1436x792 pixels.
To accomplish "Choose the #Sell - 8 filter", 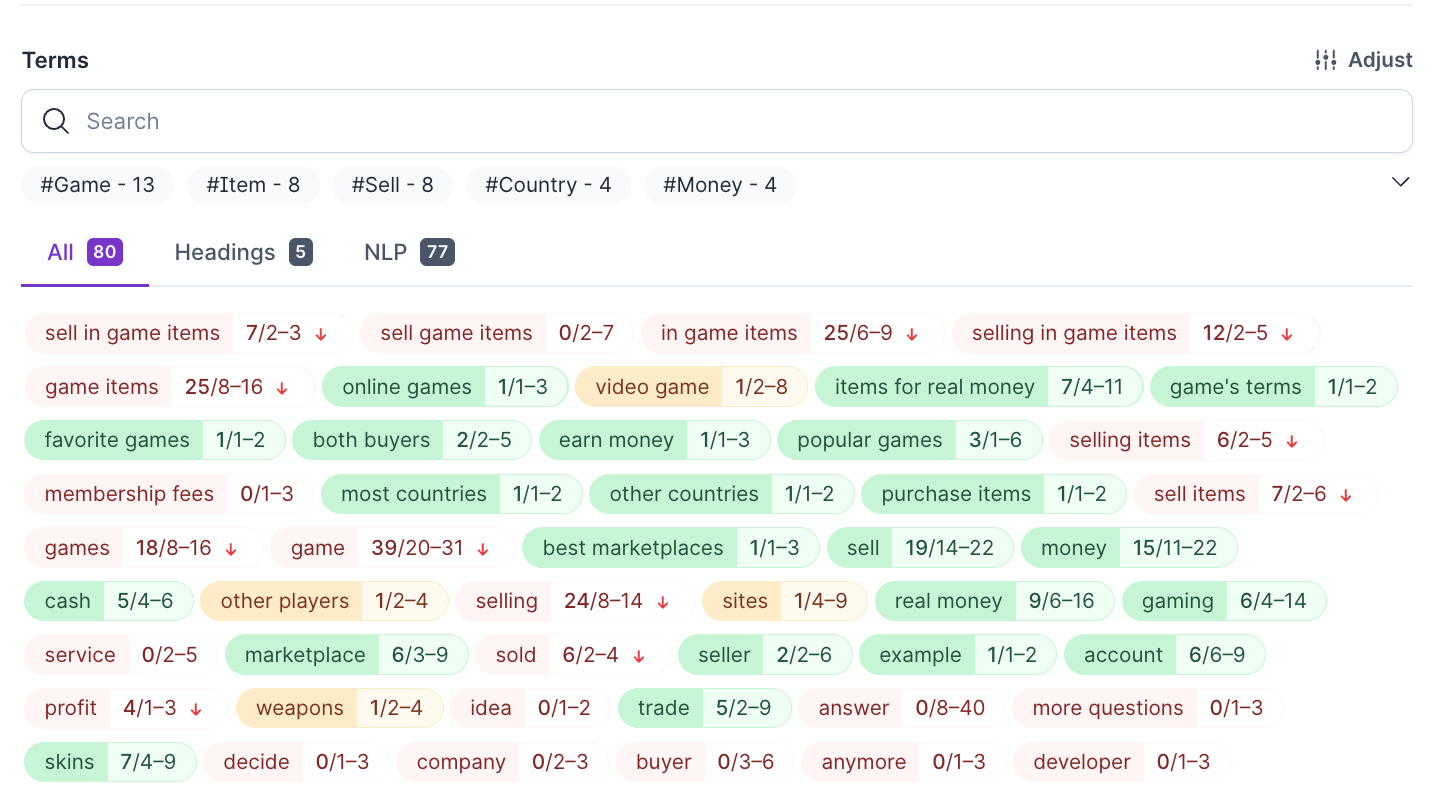I will (x=392, y=185).
